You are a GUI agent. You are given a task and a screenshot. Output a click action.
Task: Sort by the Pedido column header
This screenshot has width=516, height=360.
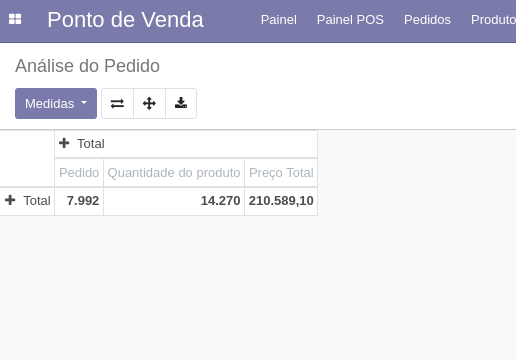tap(79, 173)
